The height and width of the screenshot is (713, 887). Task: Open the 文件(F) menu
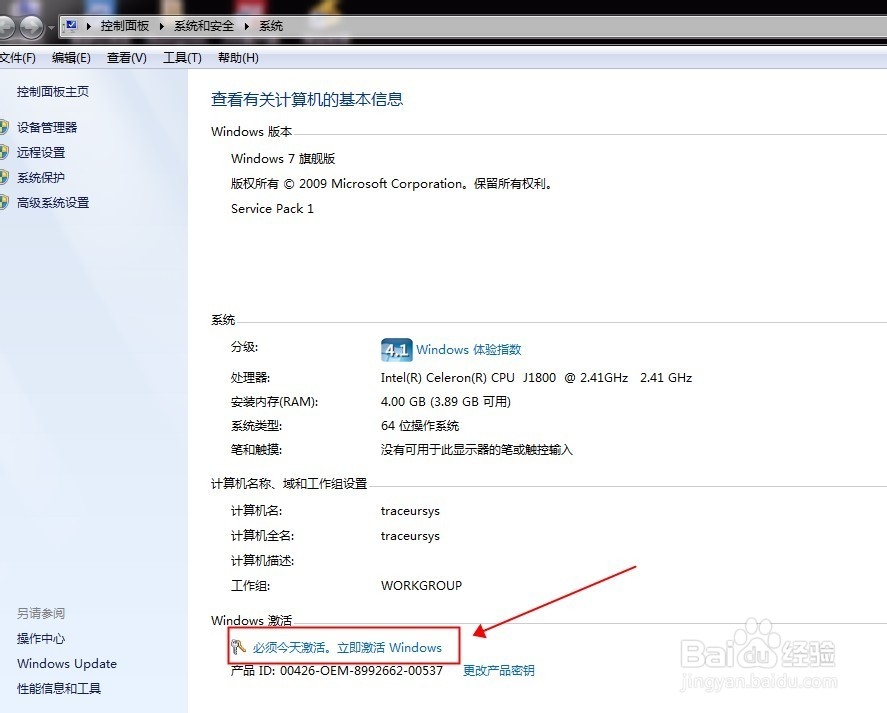(x=18, y=58)
